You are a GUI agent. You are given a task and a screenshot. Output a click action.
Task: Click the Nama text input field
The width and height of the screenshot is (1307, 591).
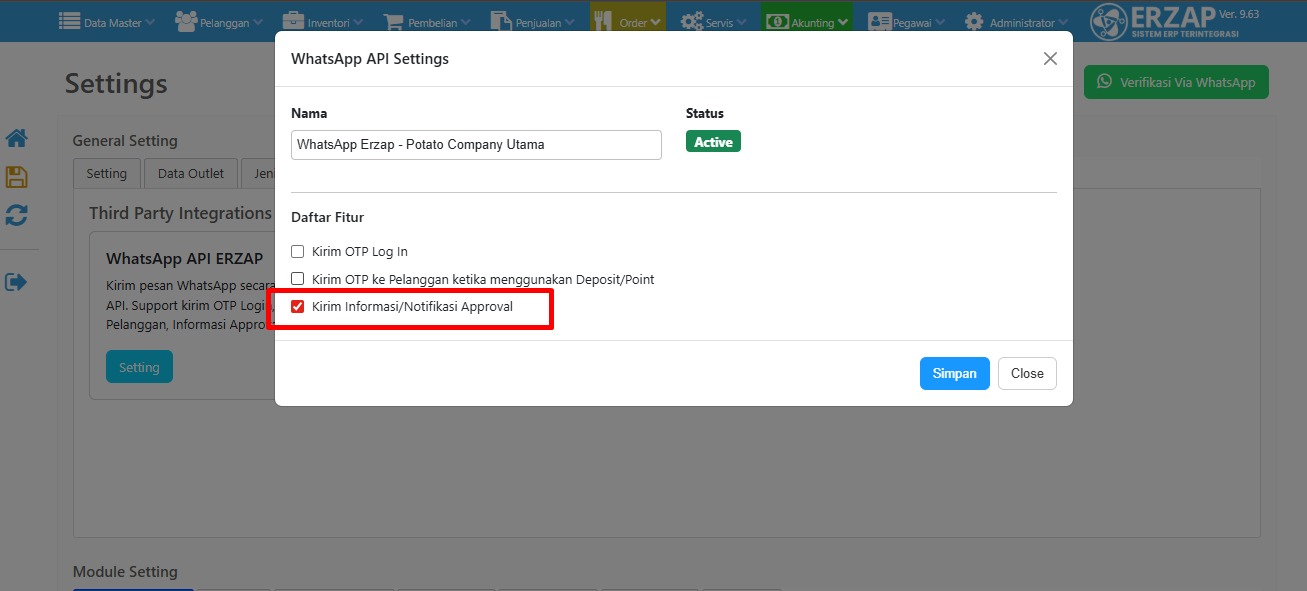(x=476, y=145)
